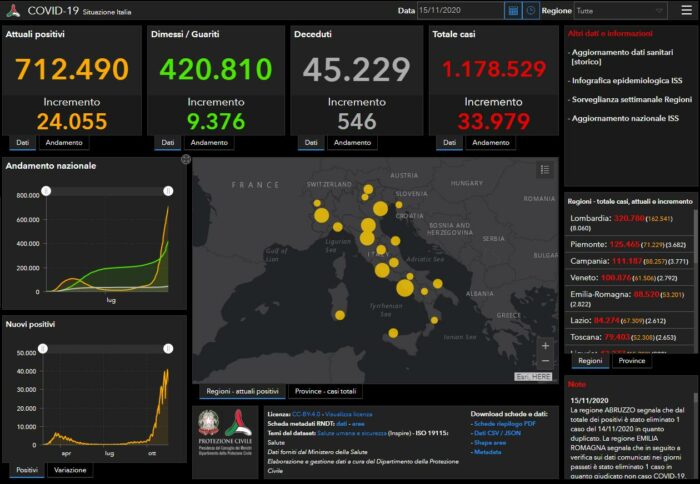Image resolution: width=700 pixels, height=484 pixels.
Task: Open the calendar date picker
Action: click(x=512, y=11)
